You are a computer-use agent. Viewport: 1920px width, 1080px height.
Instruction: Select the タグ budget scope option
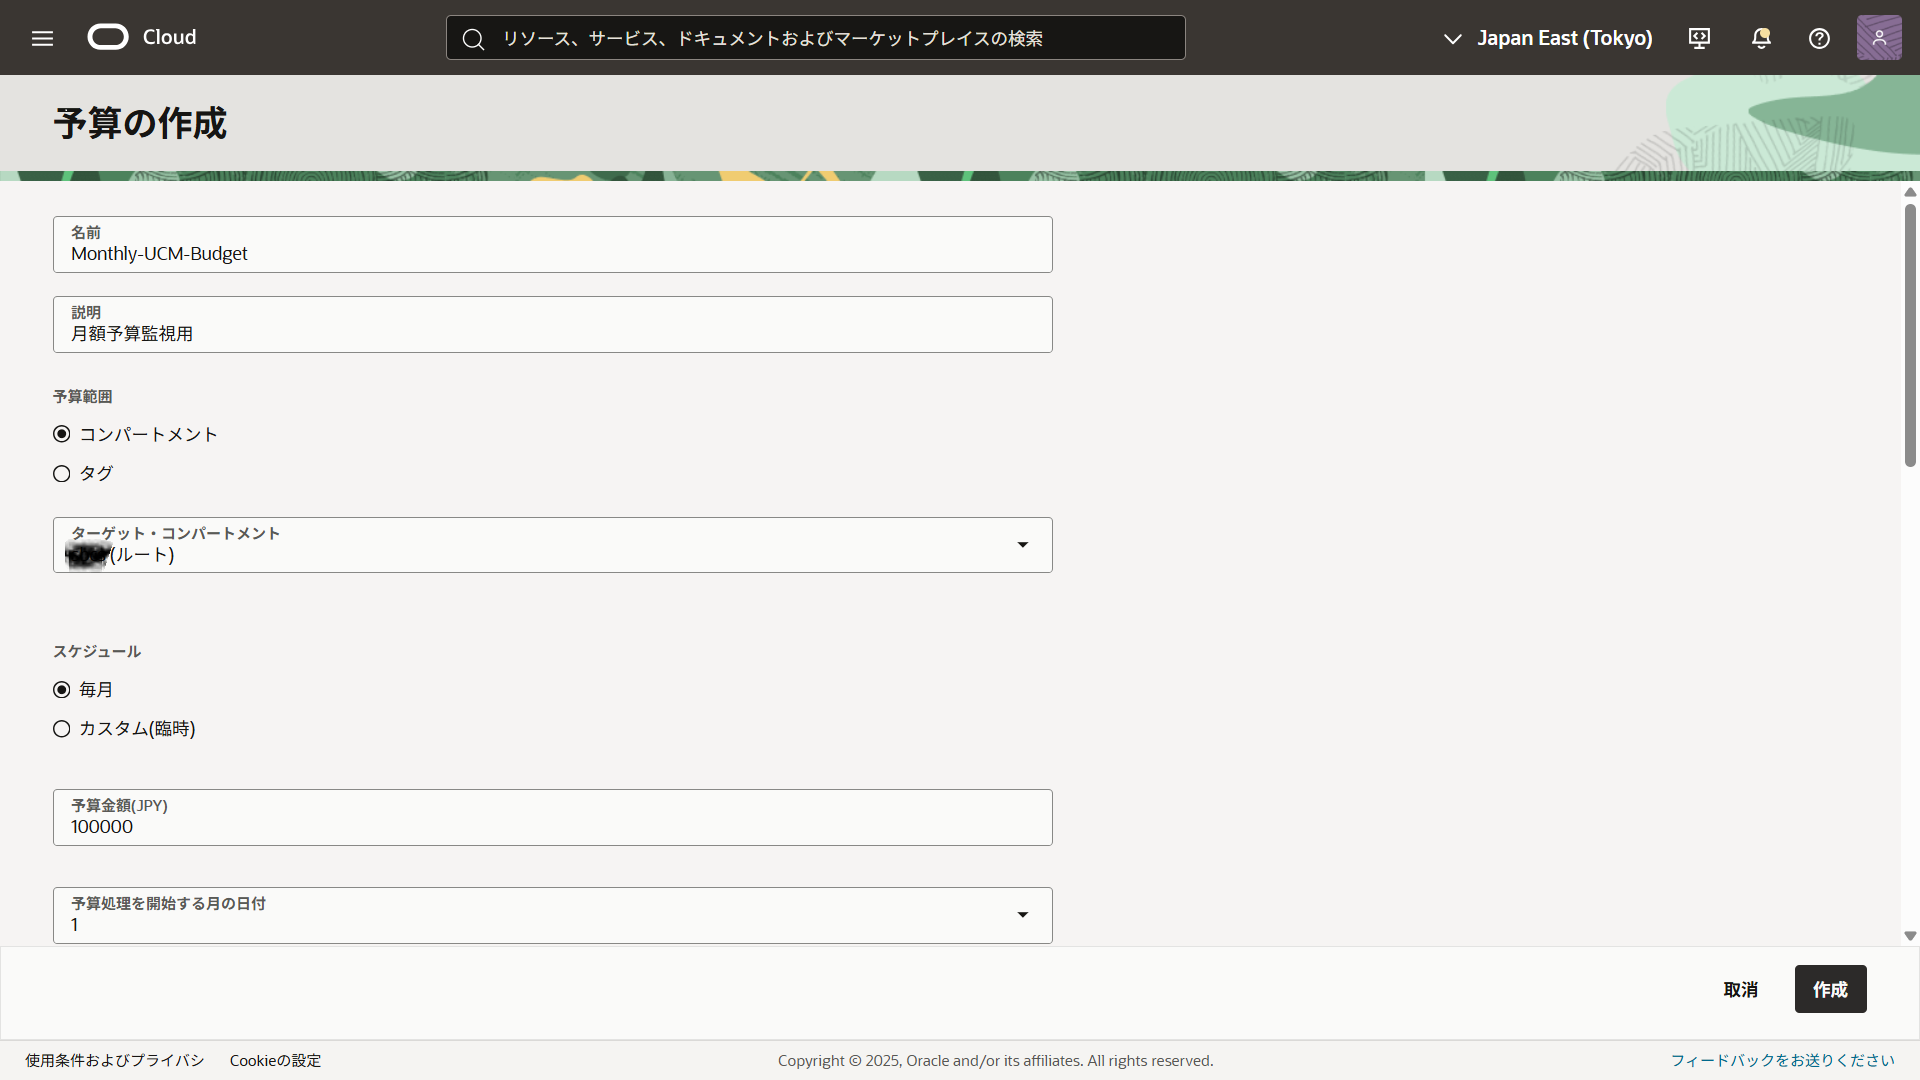click(62, 474)
